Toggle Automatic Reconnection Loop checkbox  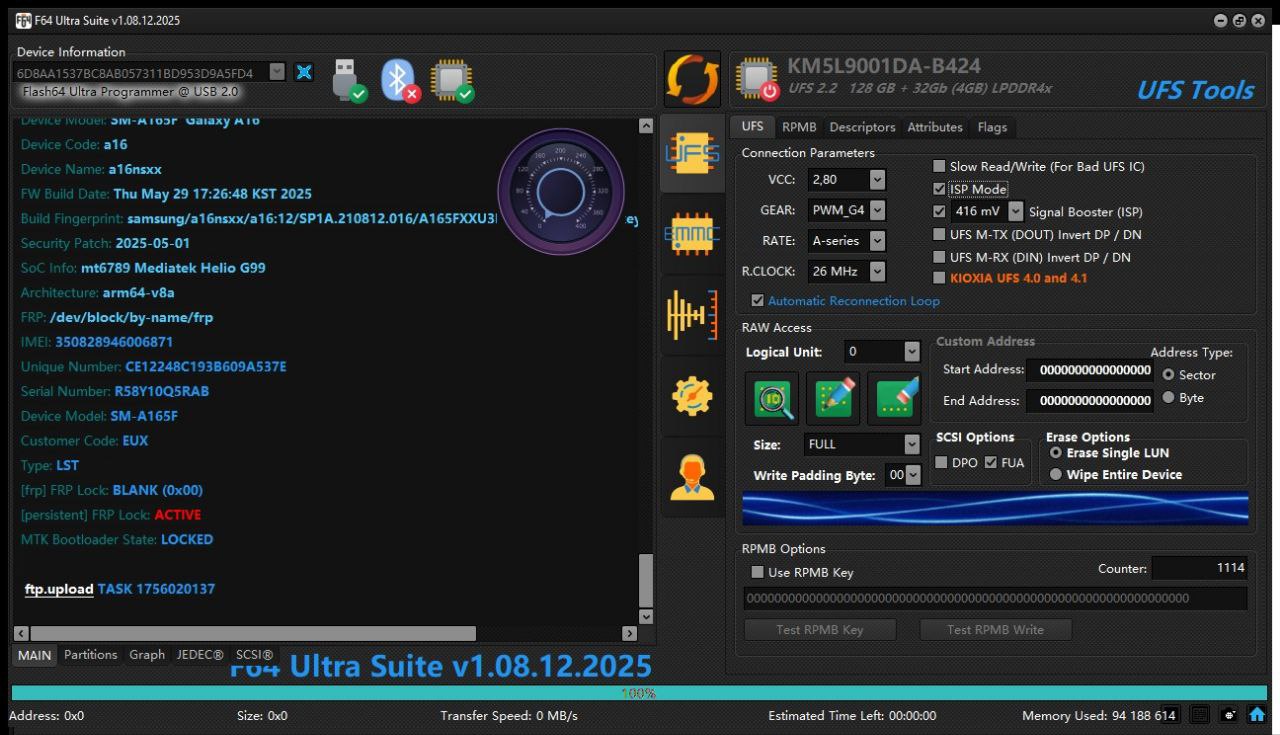pos(757,300)
